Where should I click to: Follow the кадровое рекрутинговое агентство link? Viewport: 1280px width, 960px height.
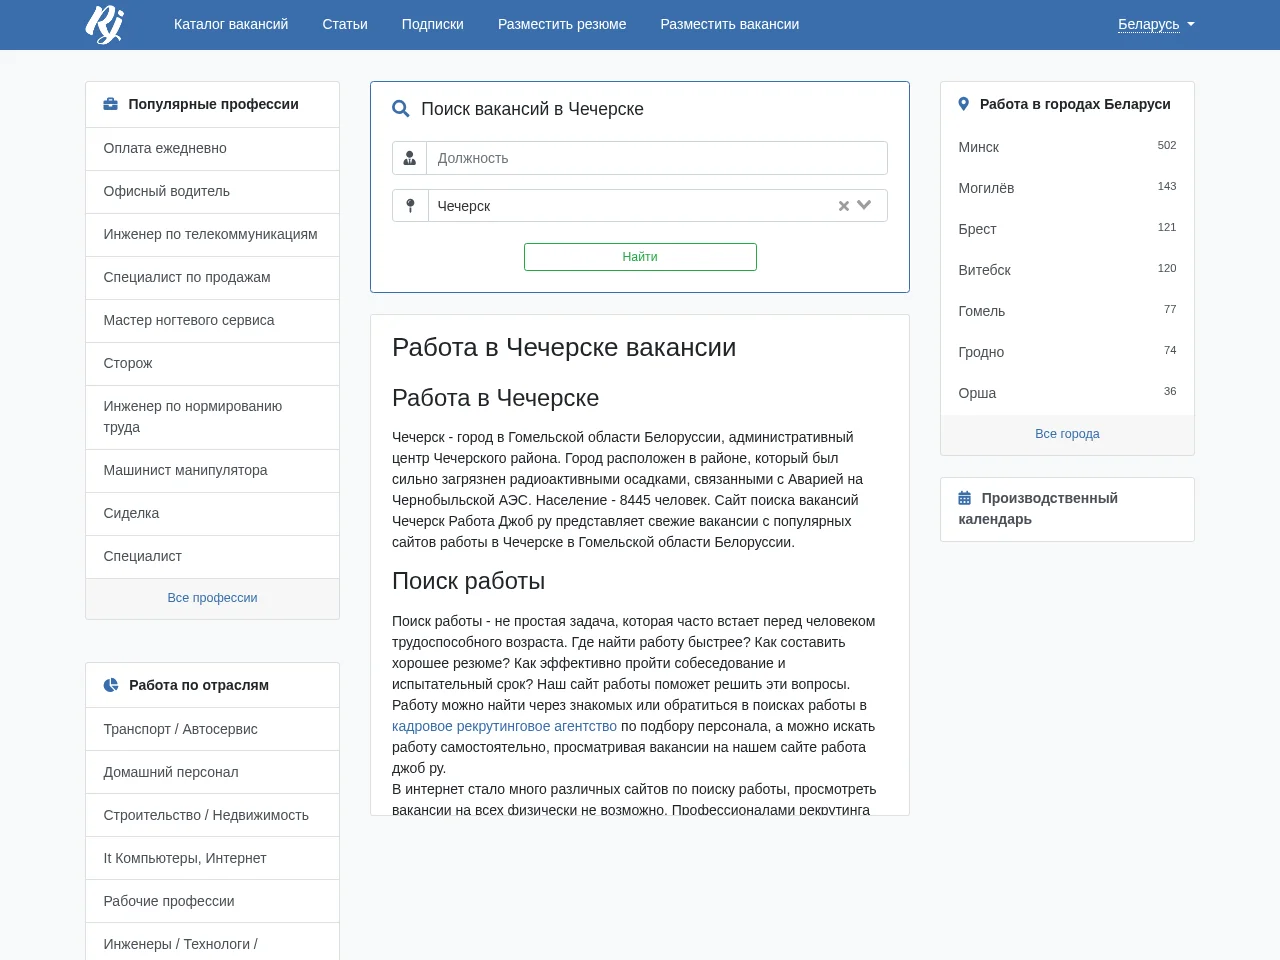point(505,726)
